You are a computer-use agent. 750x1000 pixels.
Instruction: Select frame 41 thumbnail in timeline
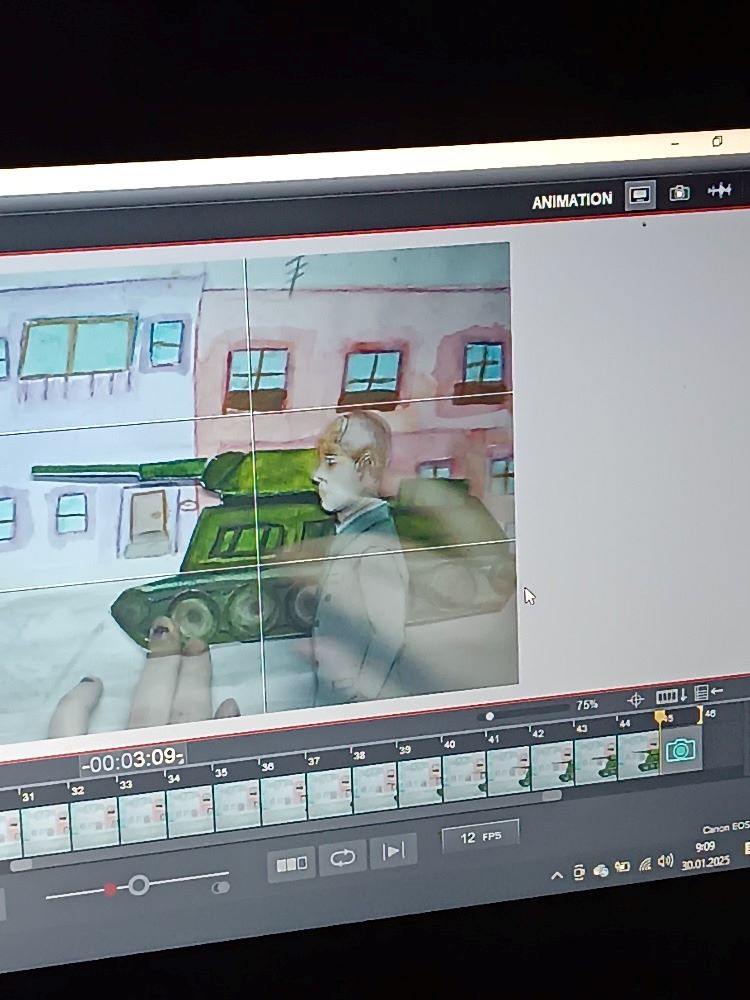pyautogui.click(x=508, y=771)
